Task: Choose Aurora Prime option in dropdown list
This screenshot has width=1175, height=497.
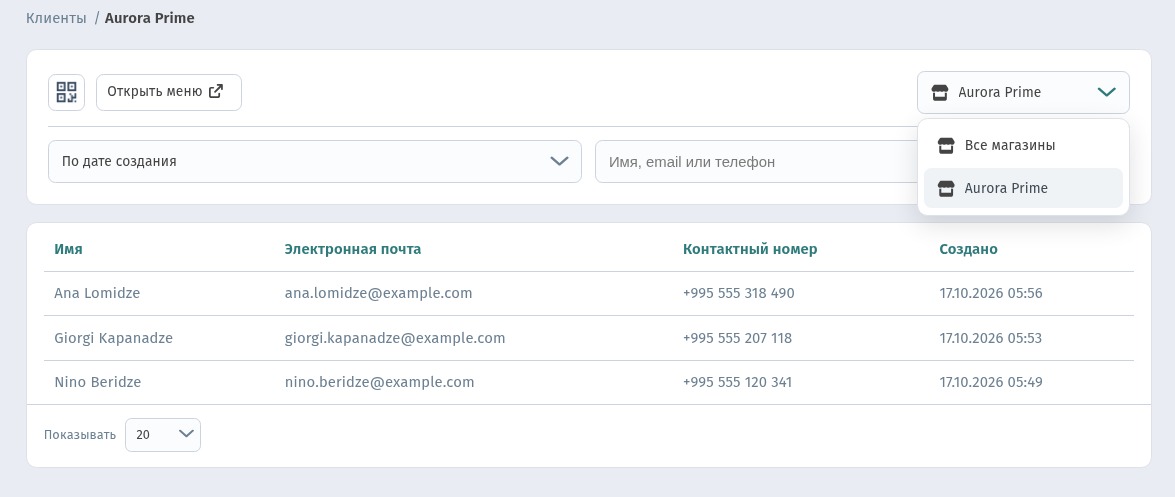Action: pyautogui.click(x=1023, y=188)
